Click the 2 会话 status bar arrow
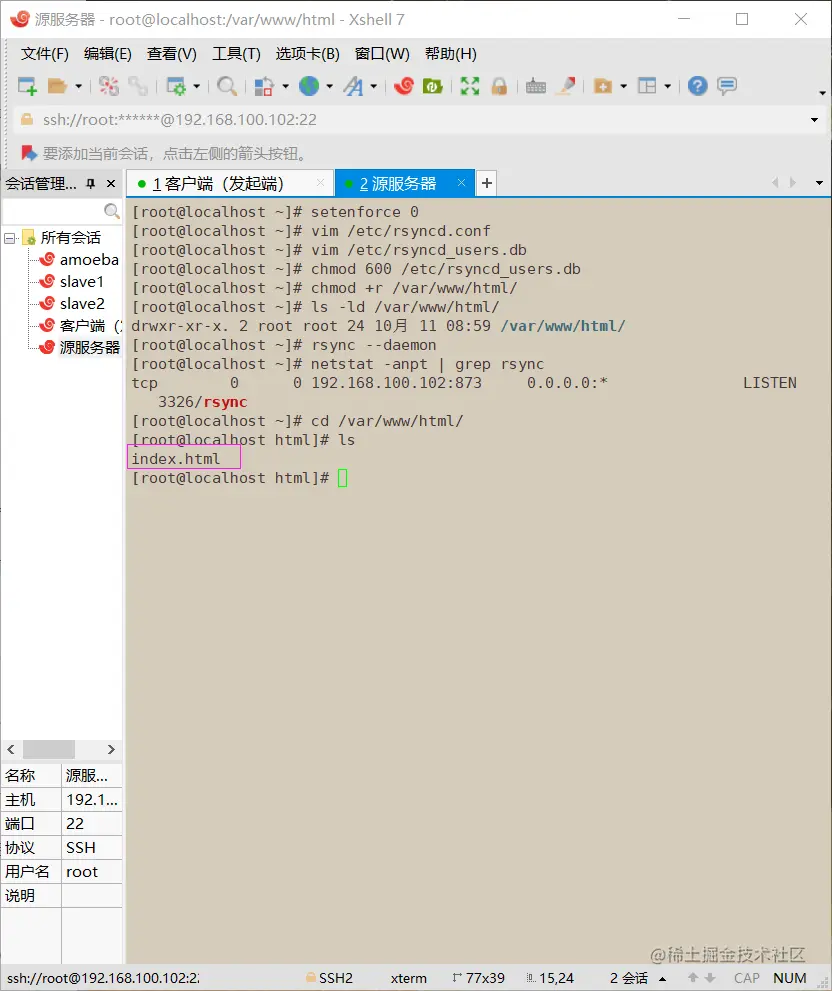The width and height of the screenshot is (832, 991). click(x=663, y=978)
